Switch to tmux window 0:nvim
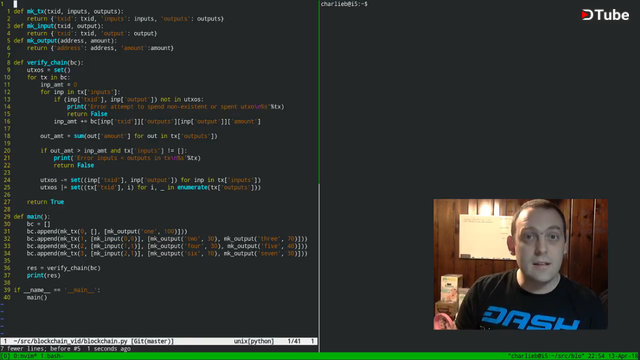 coord(25,356)
